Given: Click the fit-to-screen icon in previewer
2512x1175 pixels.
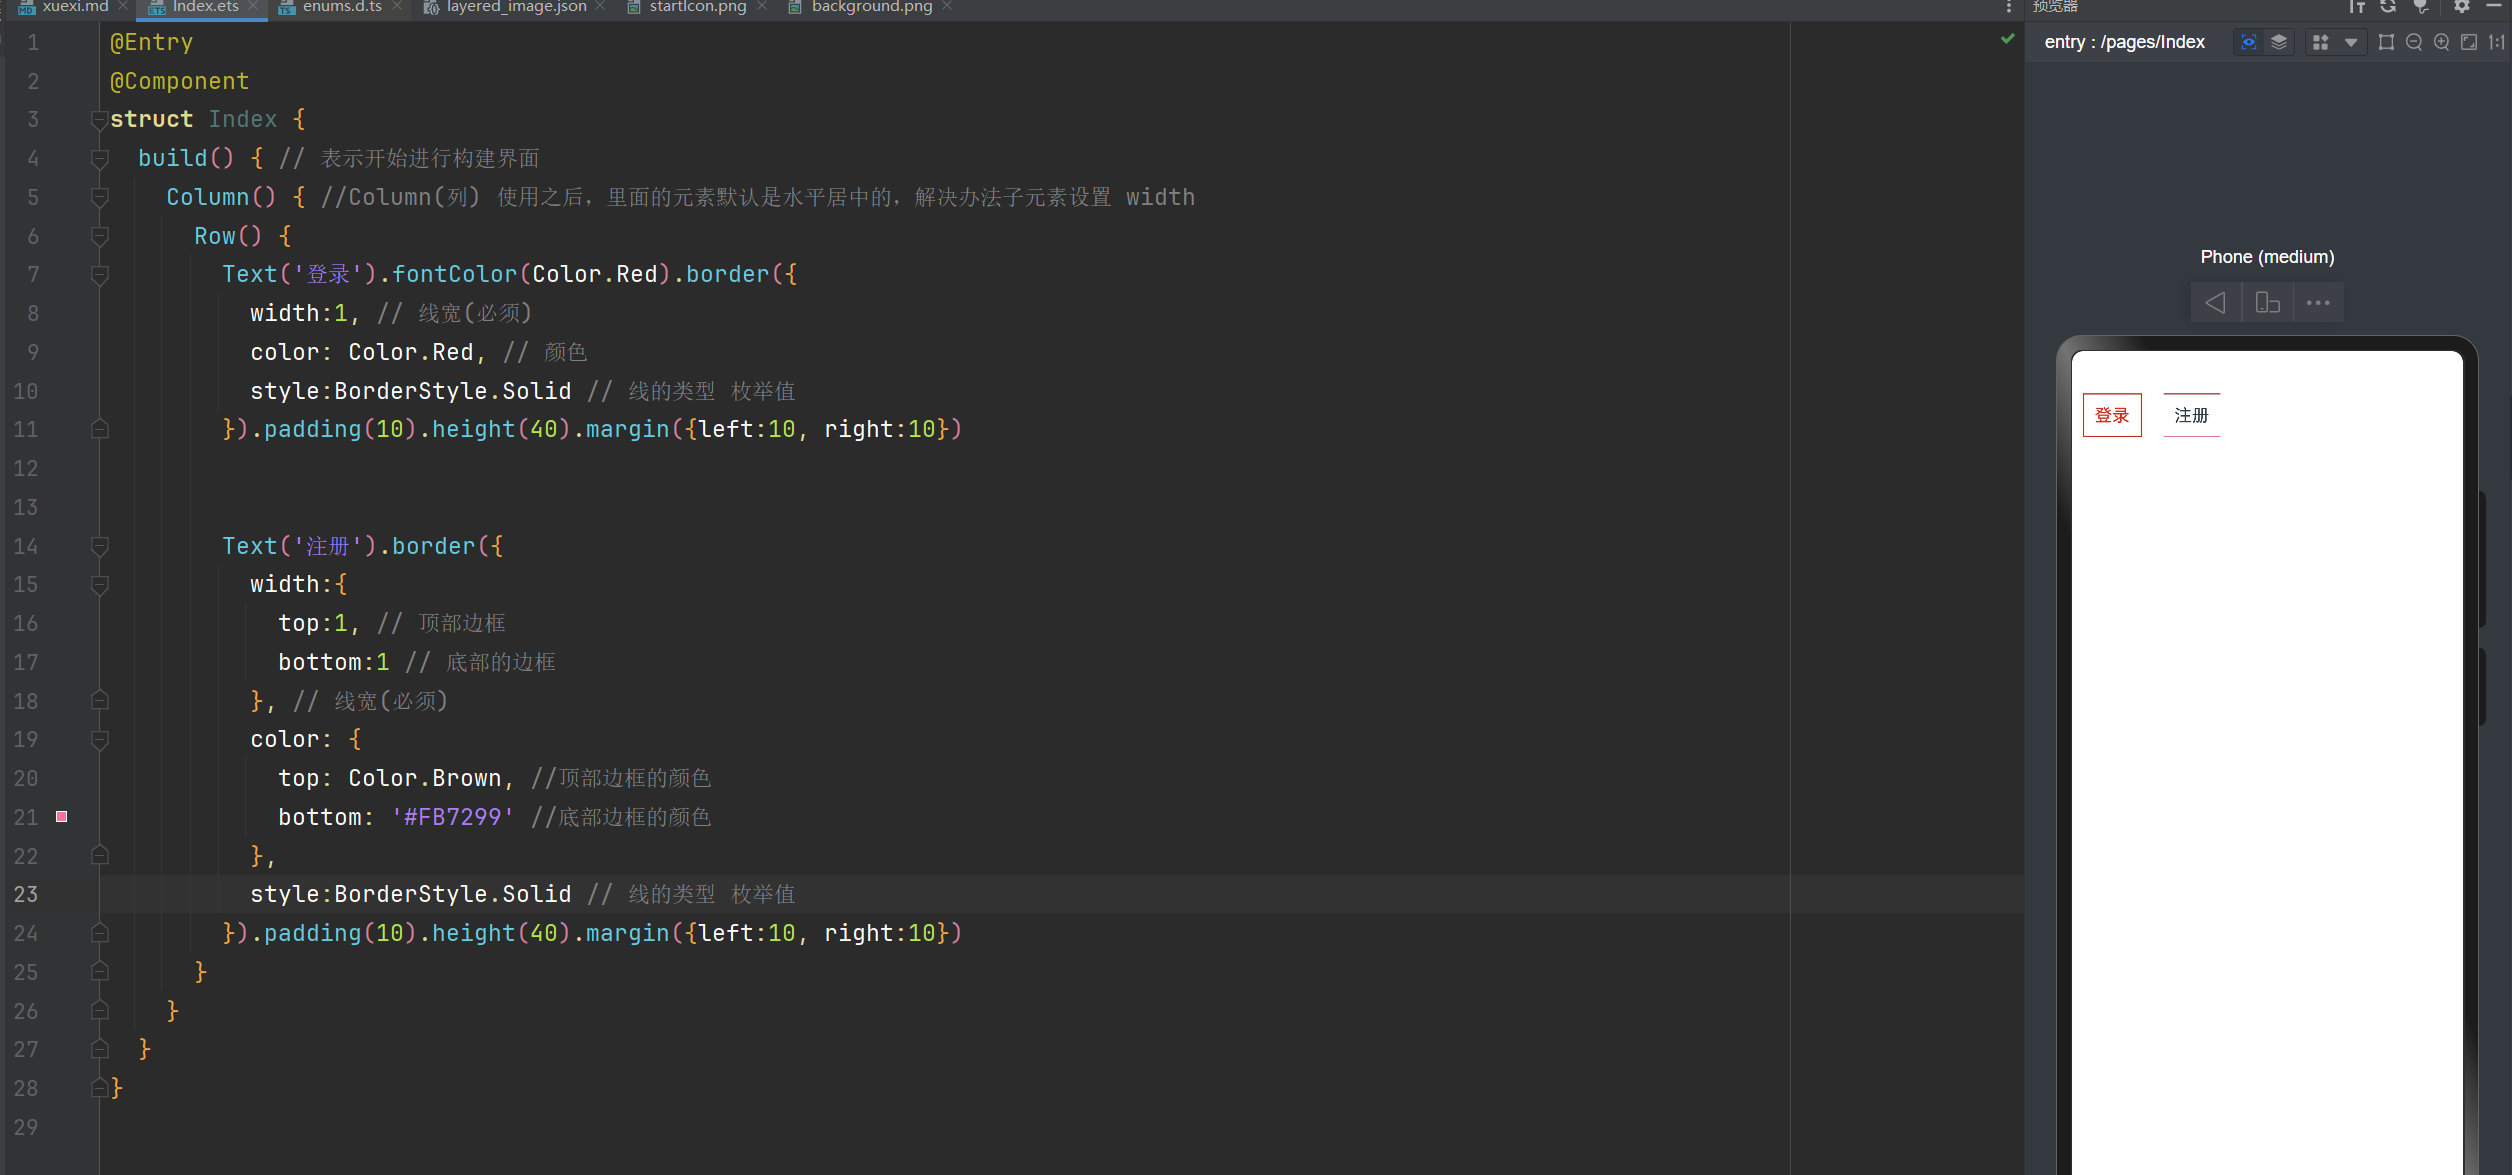Looking at the screenshot, I should click(x=2469, y=42).
